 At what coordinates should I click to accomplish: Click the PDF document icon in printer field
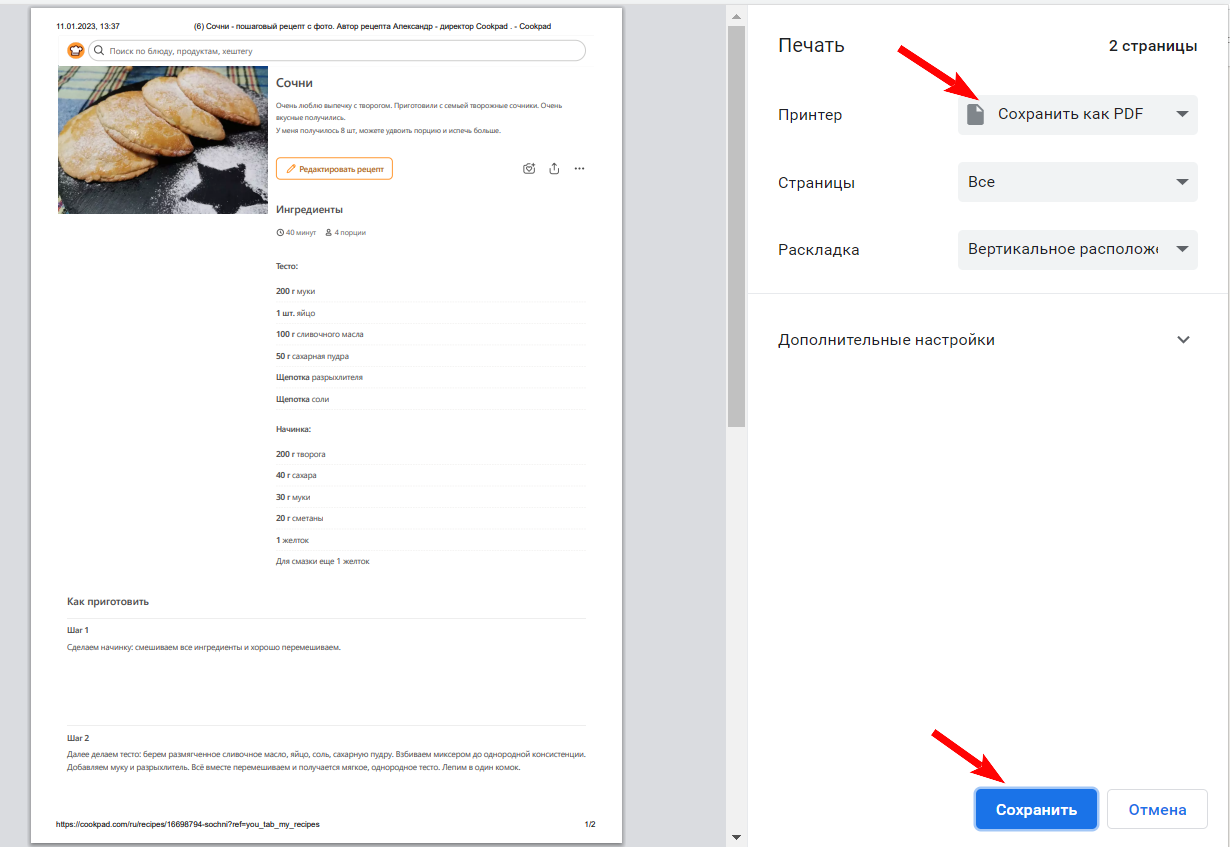point(976,114)
